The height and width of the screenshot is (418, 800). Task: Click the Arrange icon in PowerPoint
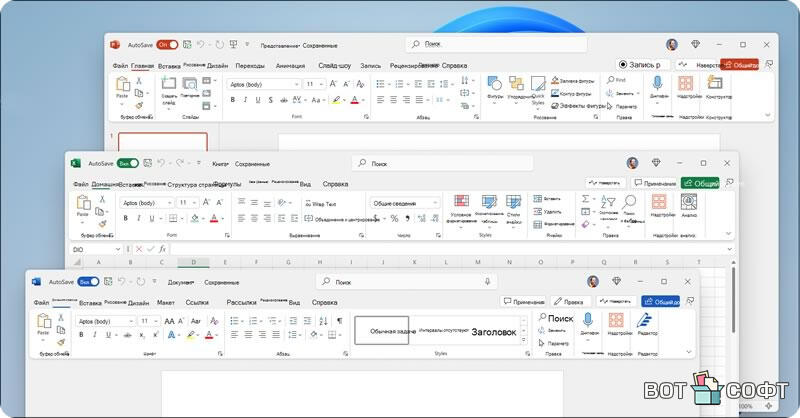(516, 83)
